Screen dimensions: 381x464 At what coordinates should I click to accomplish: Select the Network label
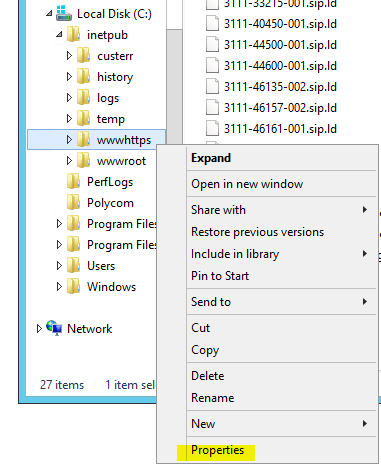click(90, 329)
